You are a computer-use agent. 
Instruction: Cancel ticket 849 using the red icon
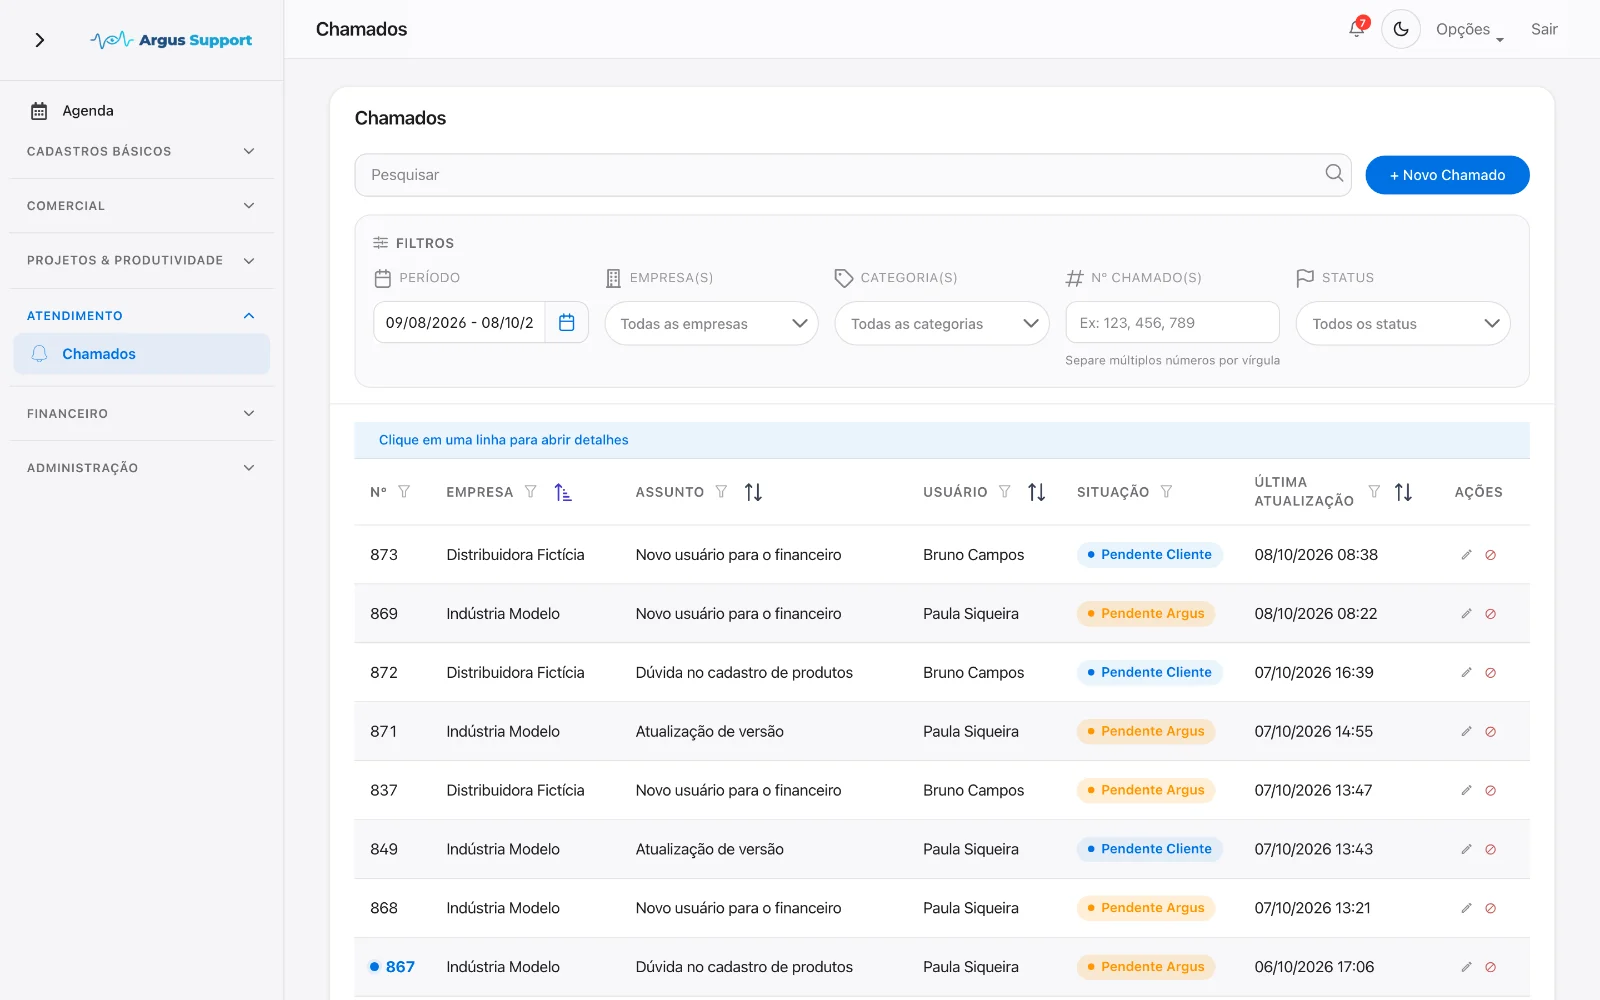coord(1490,849)
